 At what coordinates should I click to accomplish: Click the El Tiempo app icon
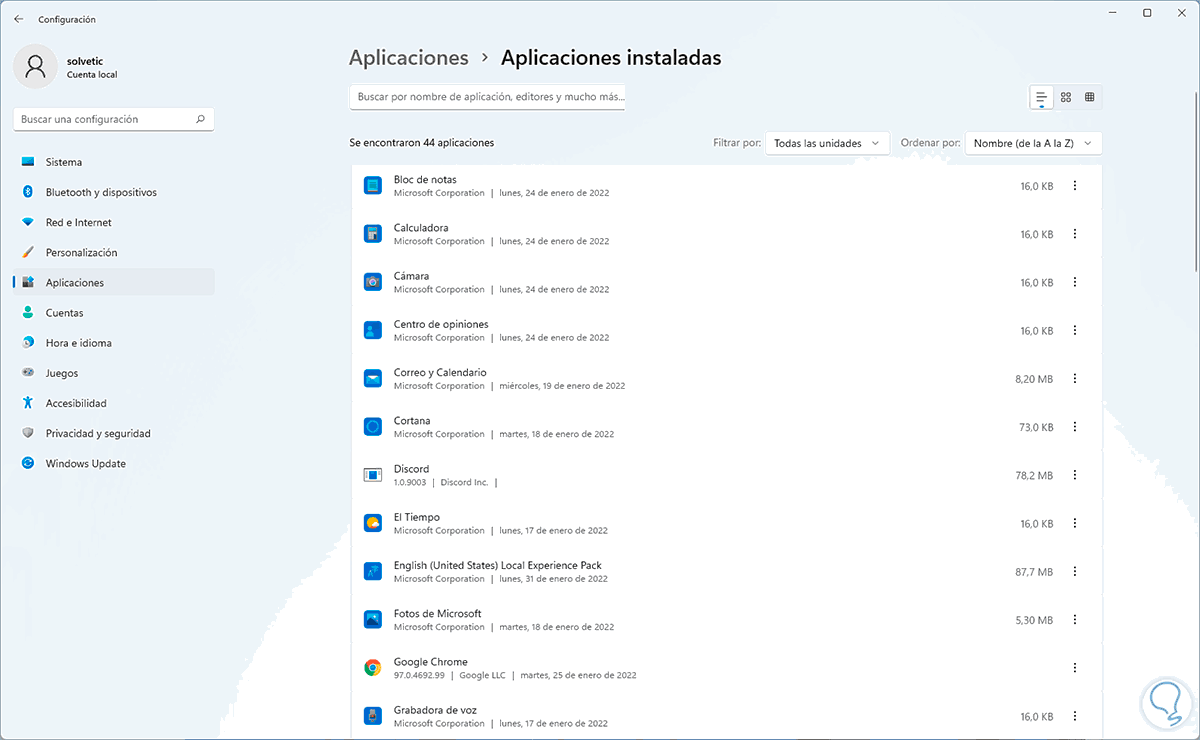point(373,523)
